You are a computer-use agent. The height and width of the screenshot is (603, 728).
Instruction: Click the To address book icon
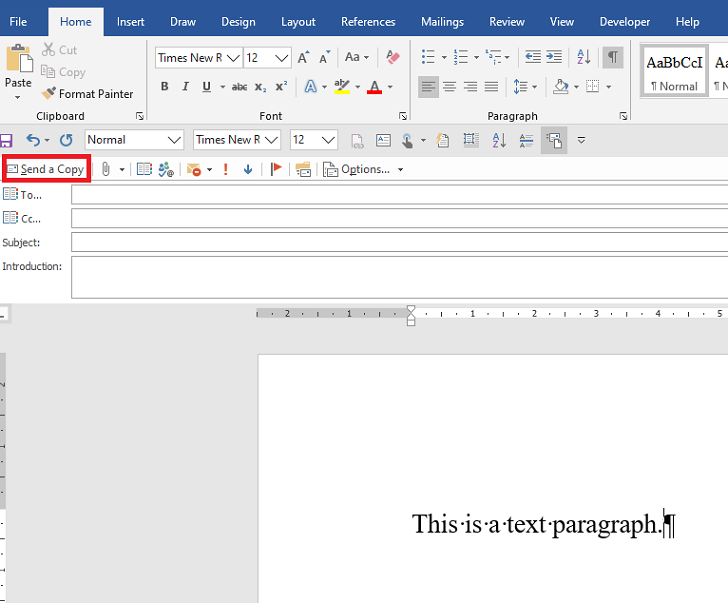coord(10,194)
